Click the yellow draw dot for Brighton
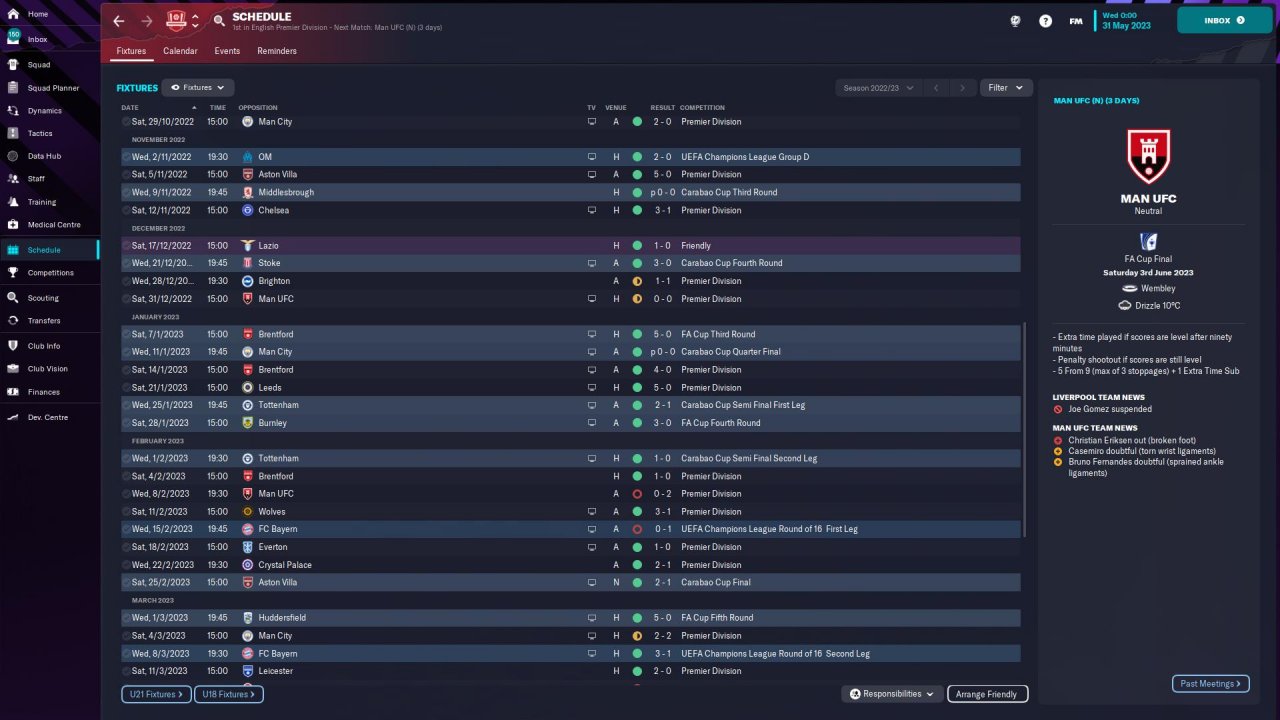Viewport: 1280px width, 720px height. [637, 281]
